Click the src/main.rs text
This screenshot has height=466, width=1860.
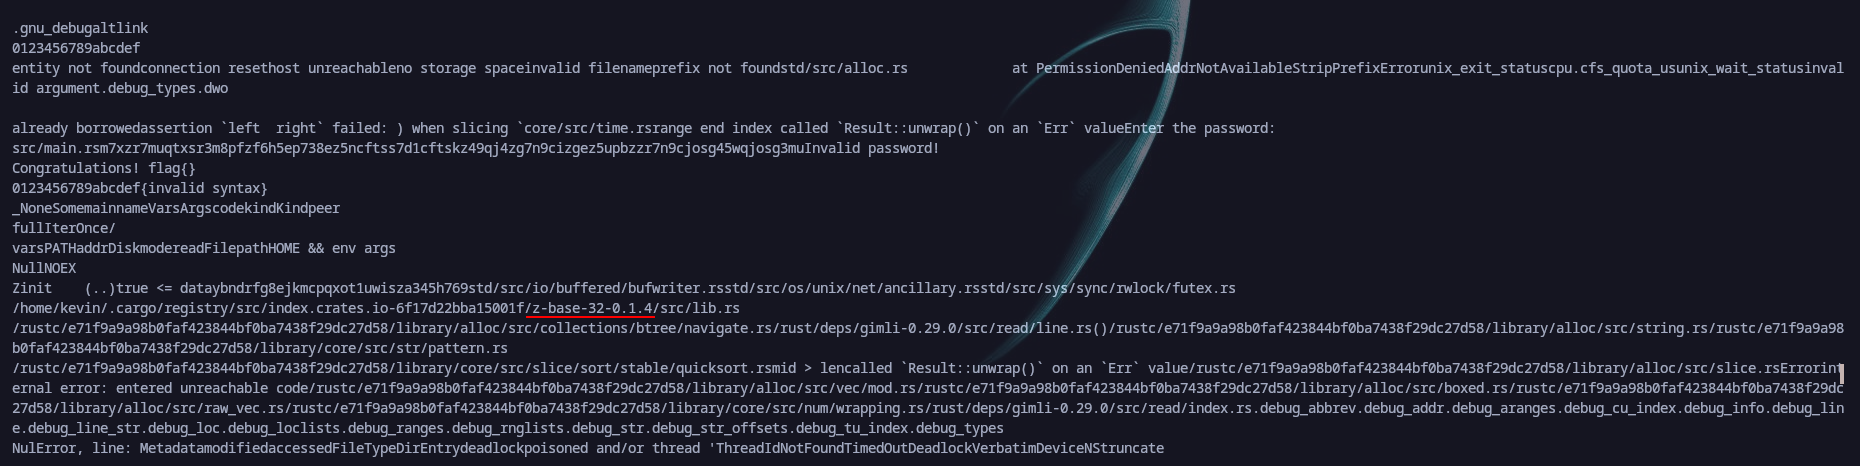point(56,148)
